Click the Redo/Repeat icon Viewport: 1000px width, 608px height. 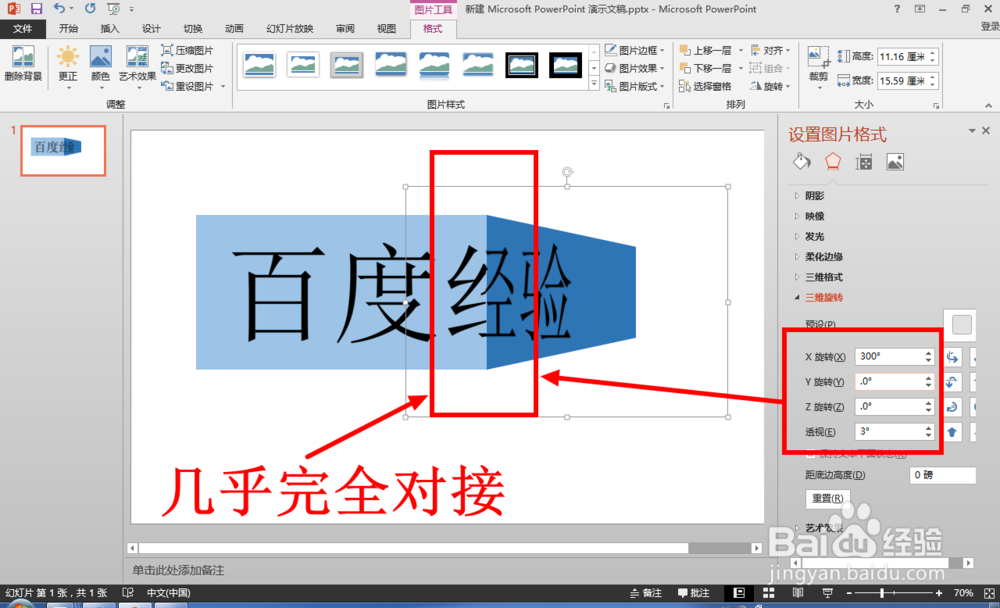pos(90,9)
